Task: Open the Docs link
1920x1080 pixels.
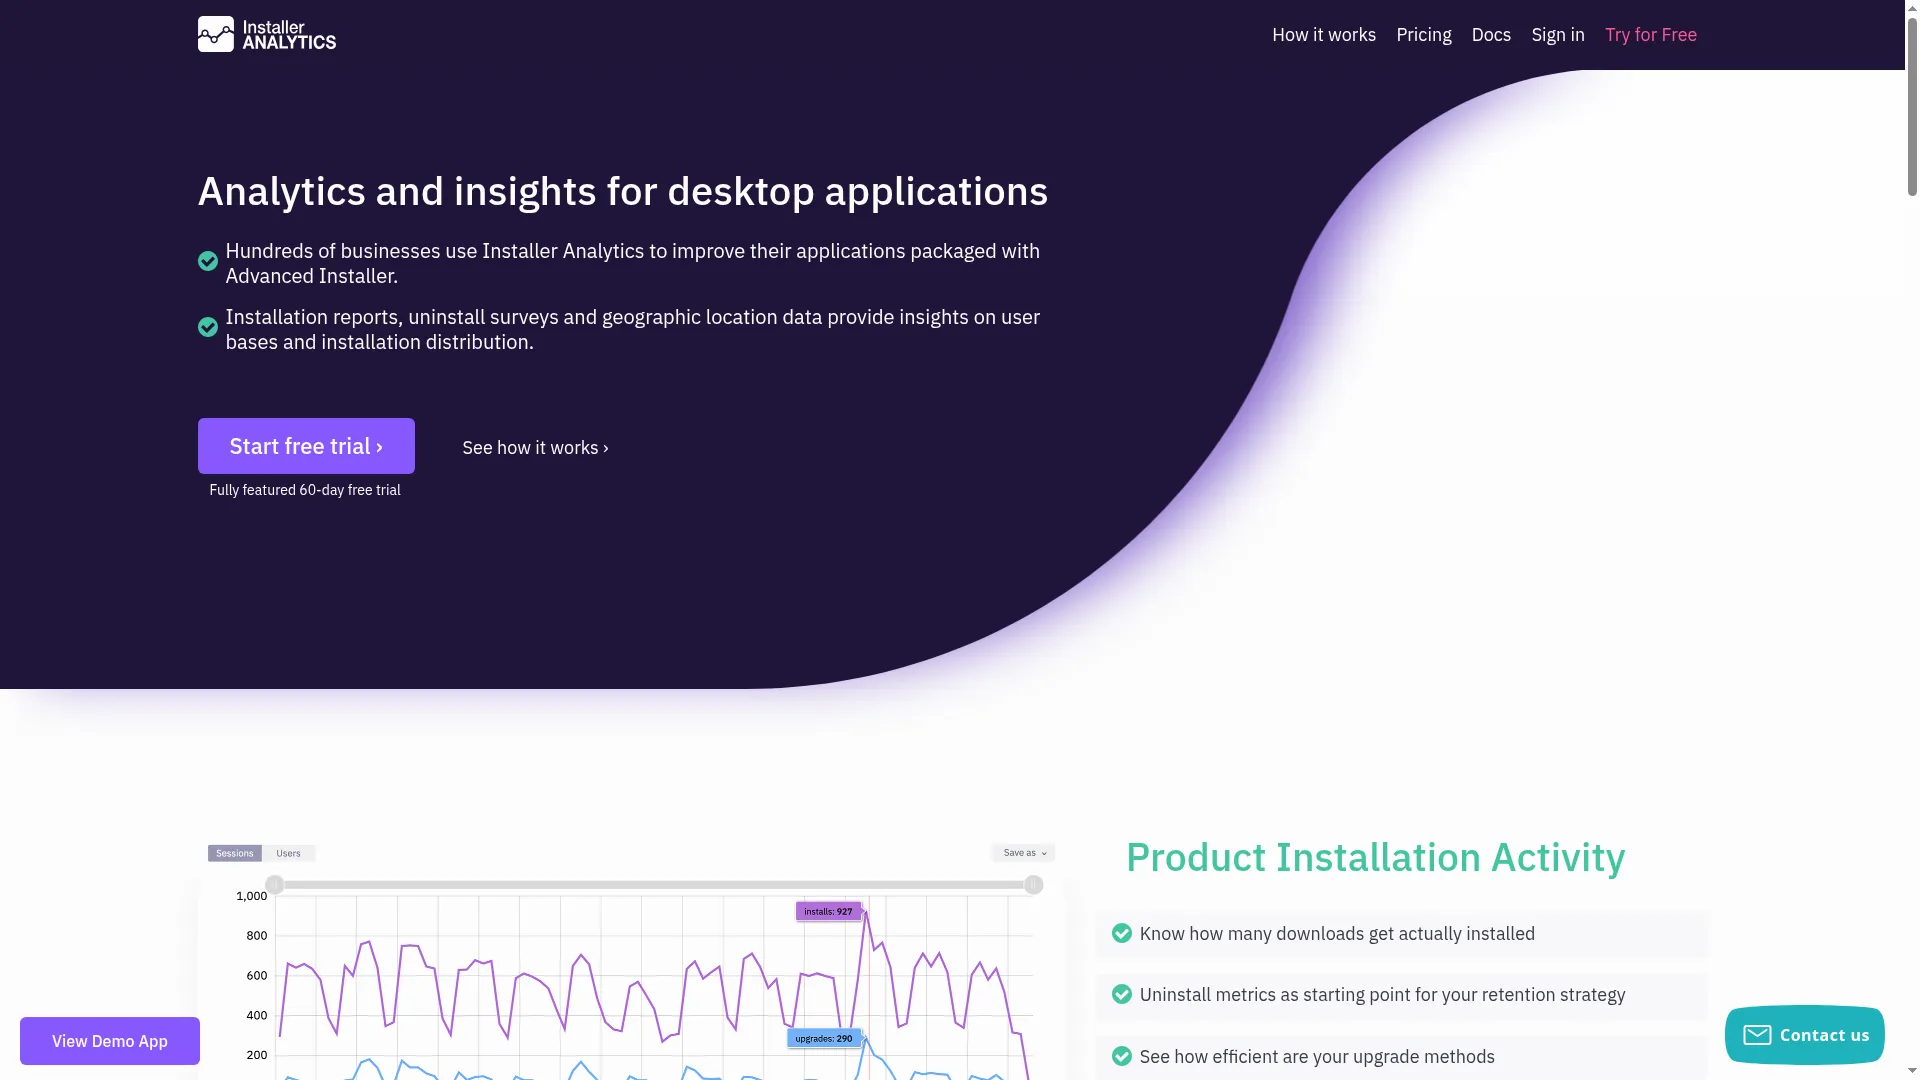Action: click(1490, 35)
